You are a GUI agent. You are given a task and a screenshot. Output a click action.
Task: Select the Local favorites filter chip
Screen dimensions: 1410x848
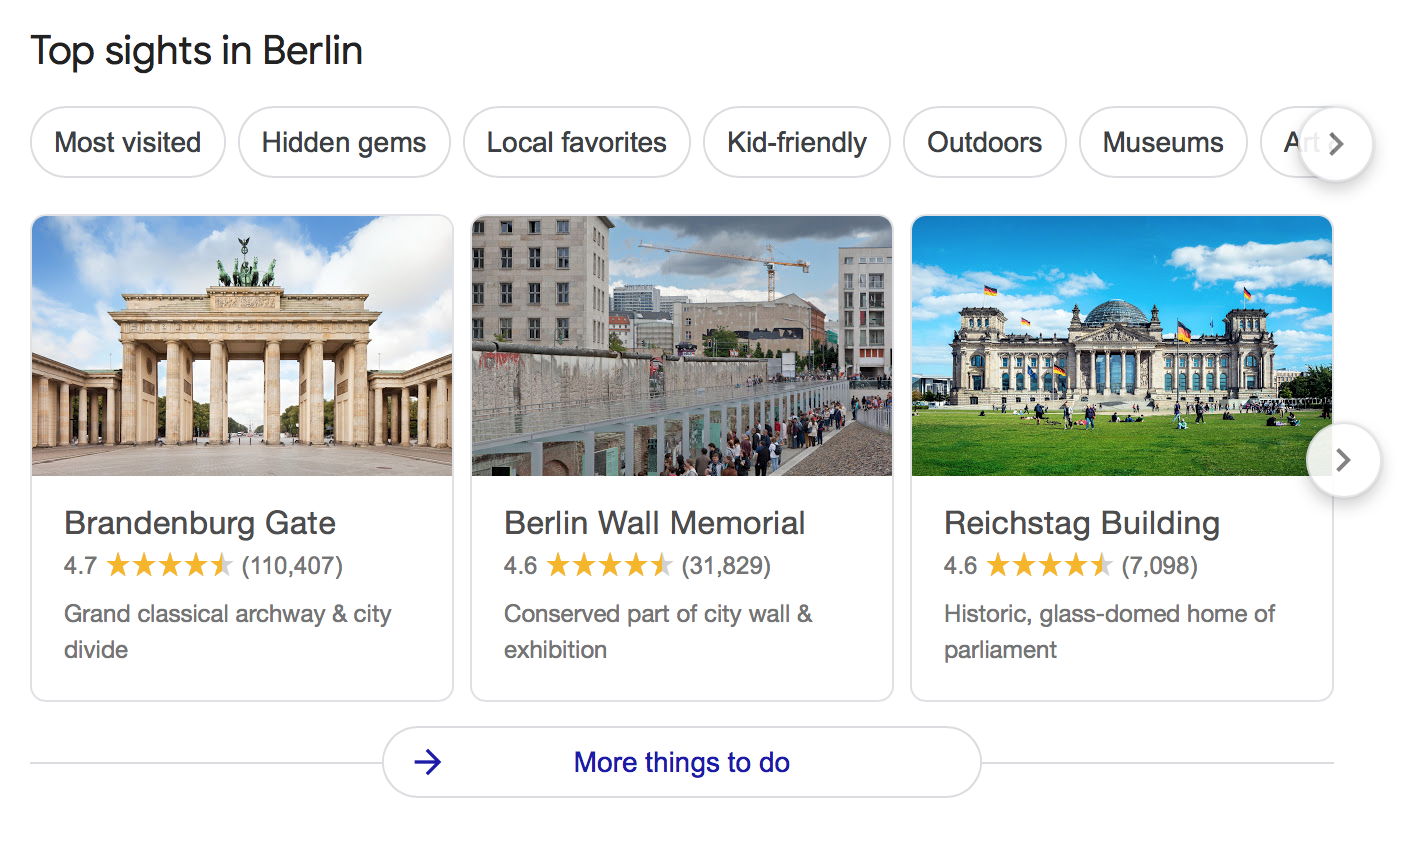(x=577, y=142)
